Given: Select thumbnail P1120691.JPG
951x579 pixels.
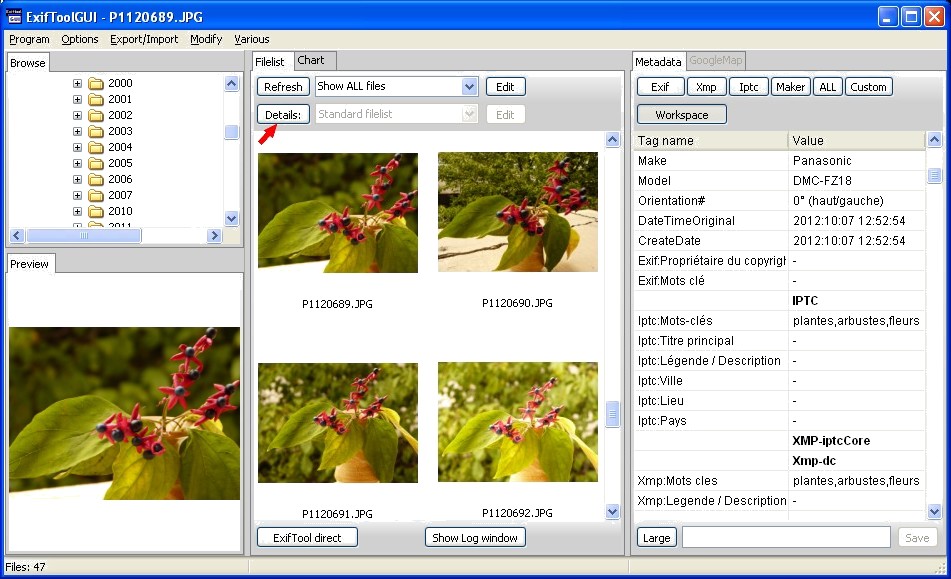Looking at the screenshot, I should 338,423.
